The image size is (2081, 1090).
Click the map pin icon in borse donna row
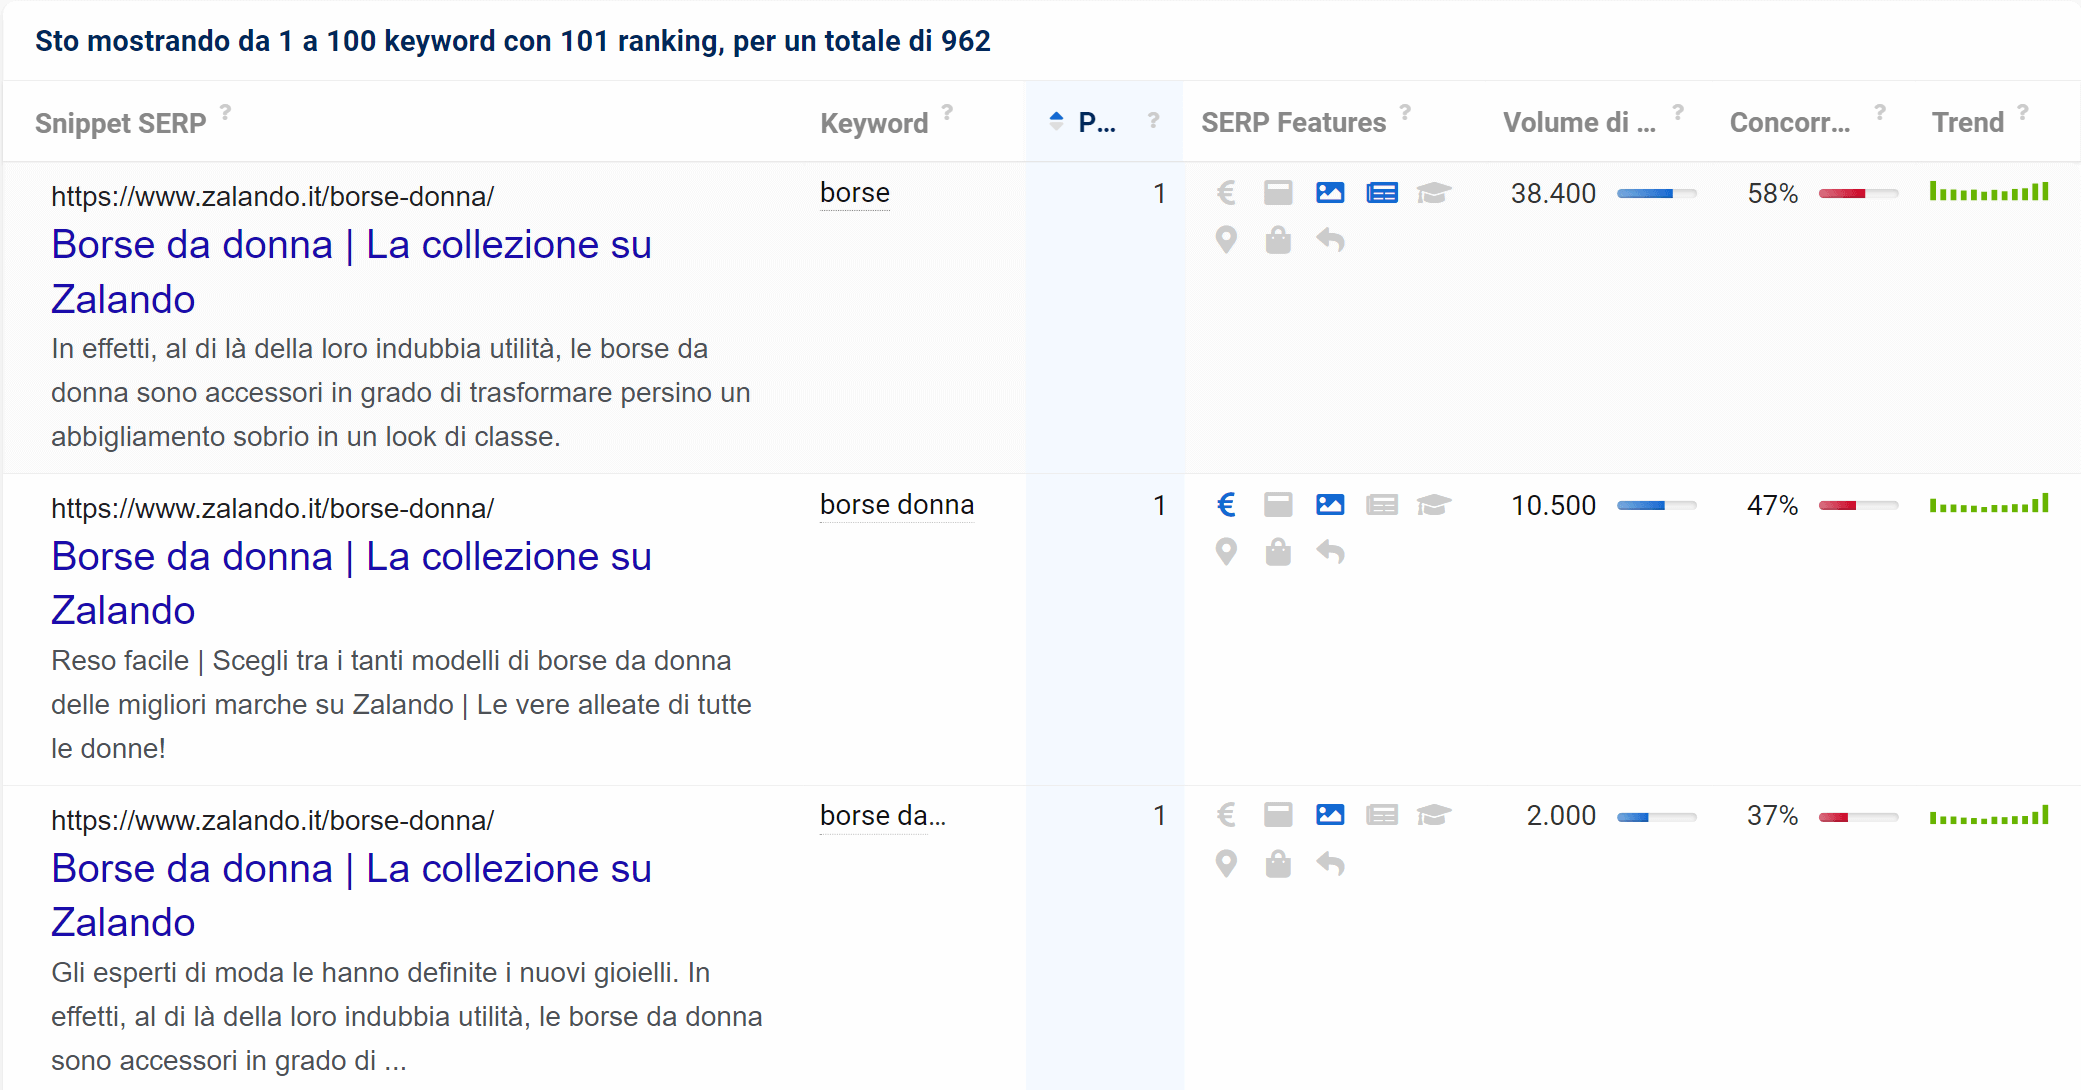click(1226, 552)
